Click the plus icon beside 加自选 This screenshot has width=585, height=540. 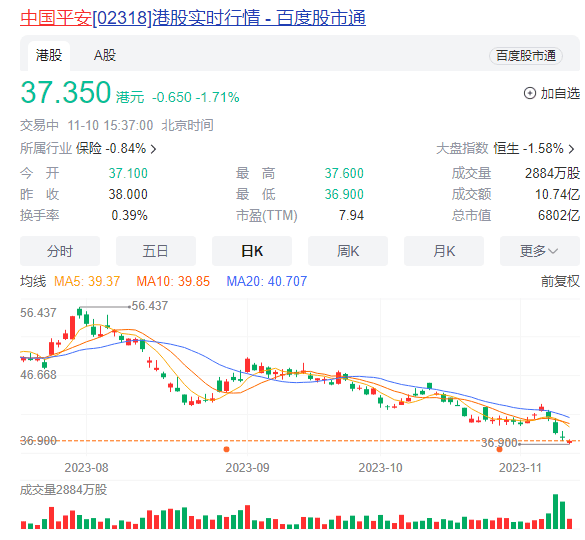(530, 93)
